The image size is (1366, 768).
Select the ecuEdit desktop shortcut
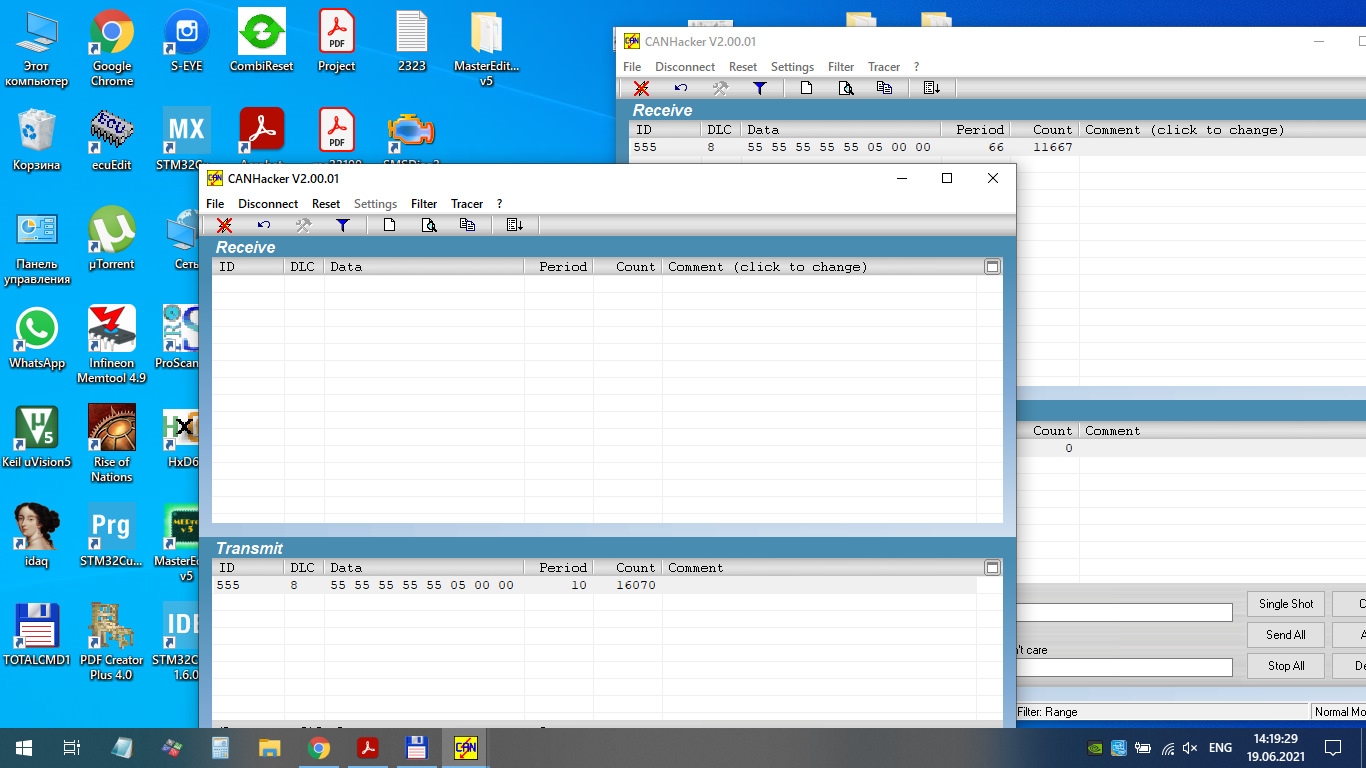(x=112, y=140)
